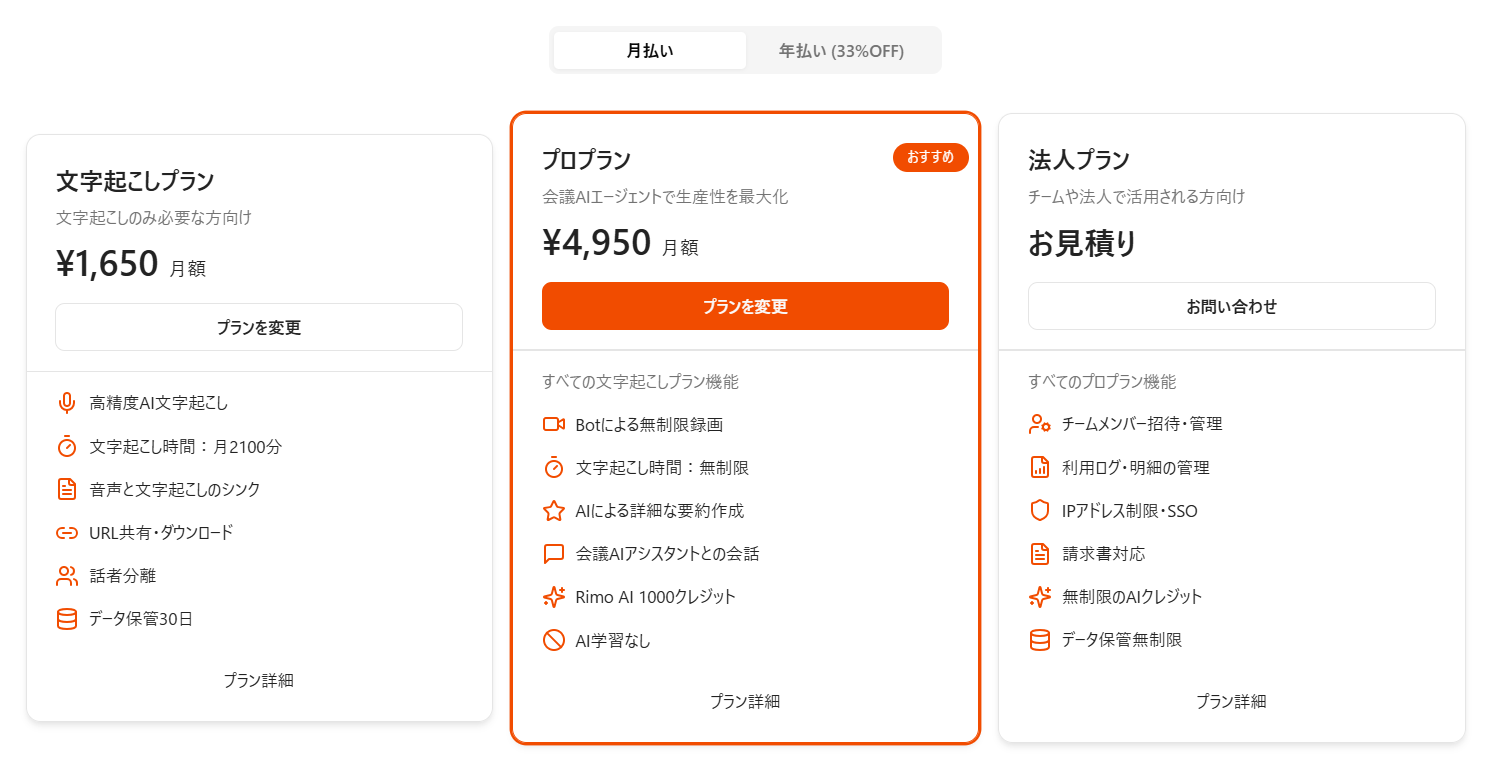Click microphone icon for 高精度AI文字起こし
The image size is (1492, 763).
tap(67, 403)
